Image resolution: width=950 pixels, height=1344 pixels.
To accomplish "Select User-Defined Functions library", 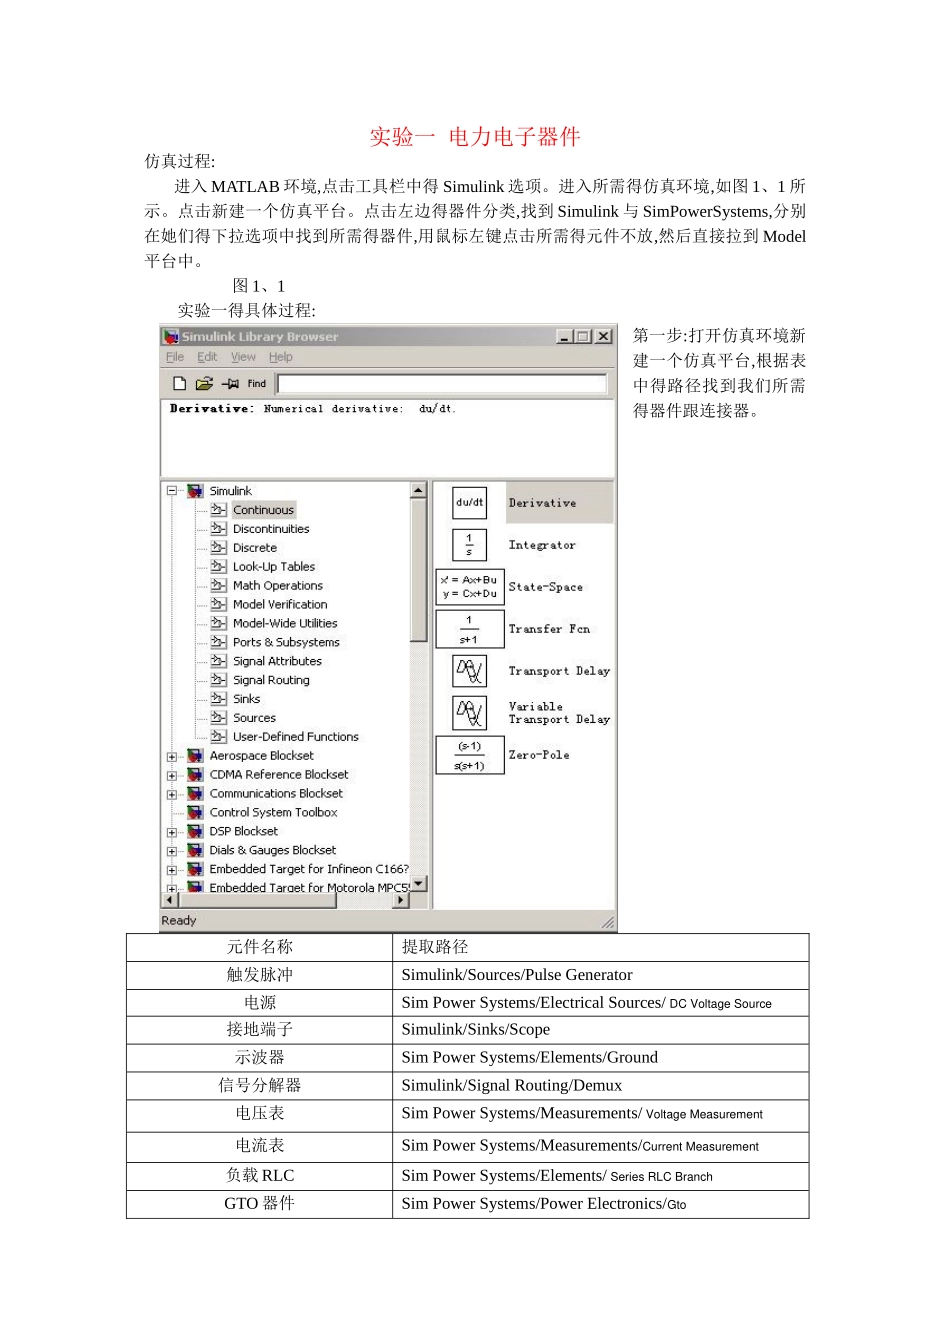I will click(296, 737).
